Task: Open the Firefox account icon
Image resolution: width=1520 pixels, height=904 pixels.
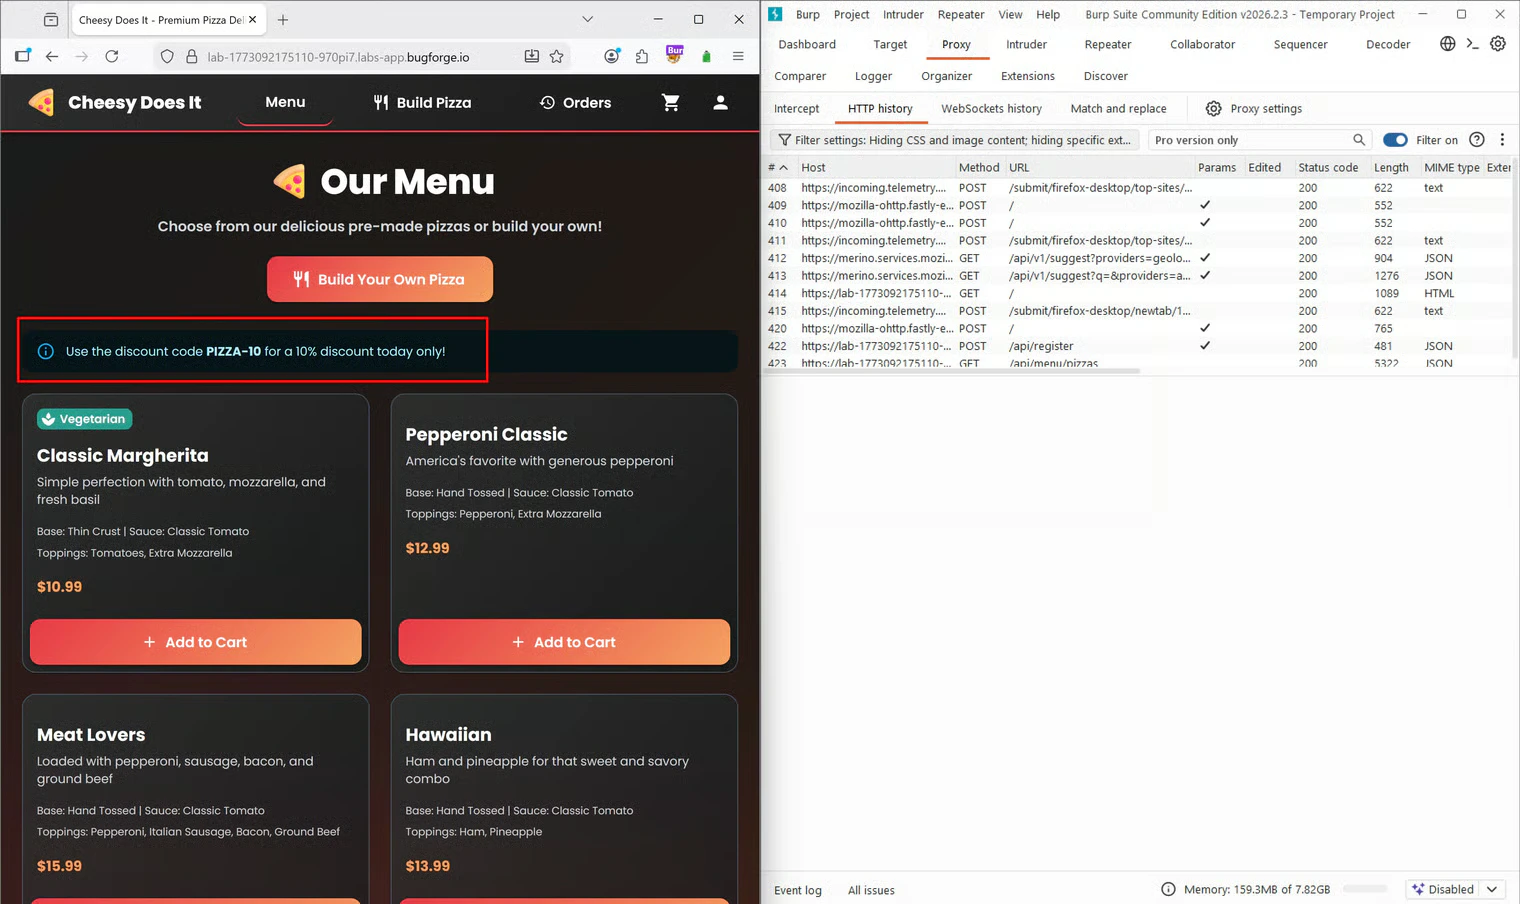Action: point(611,57)
